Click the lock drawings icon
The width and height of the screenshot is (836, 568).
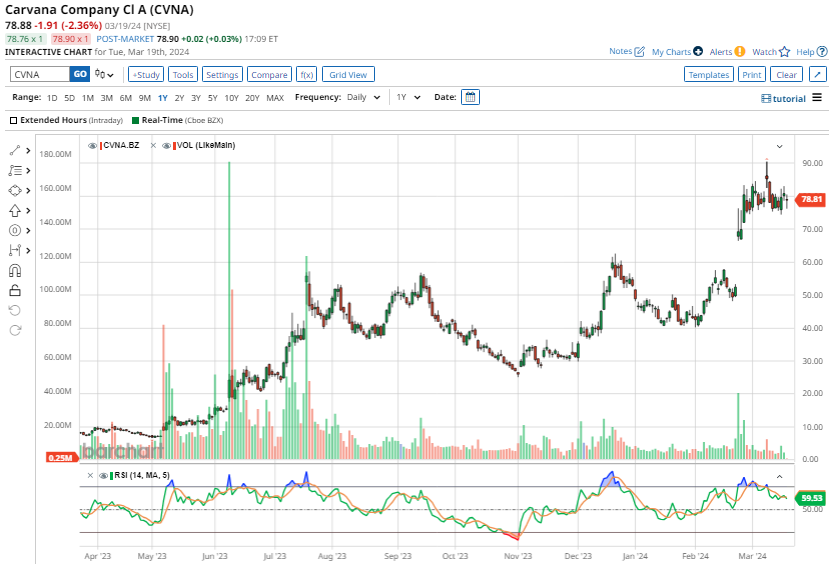pyautogui.click(x=15, y=290)
